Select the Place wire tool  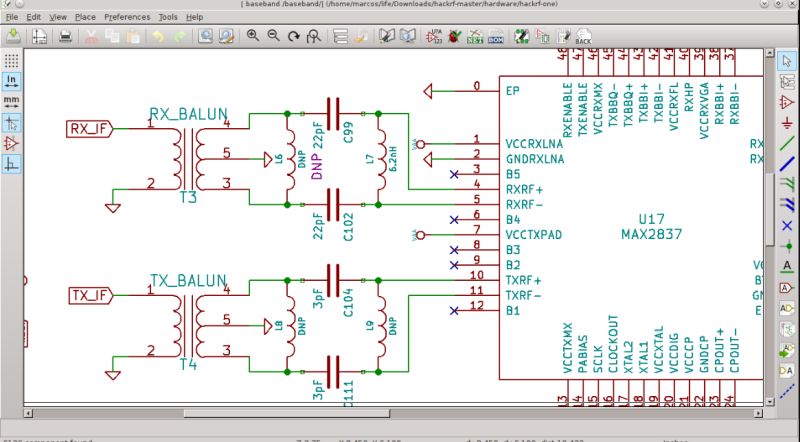tap(787, 143)
